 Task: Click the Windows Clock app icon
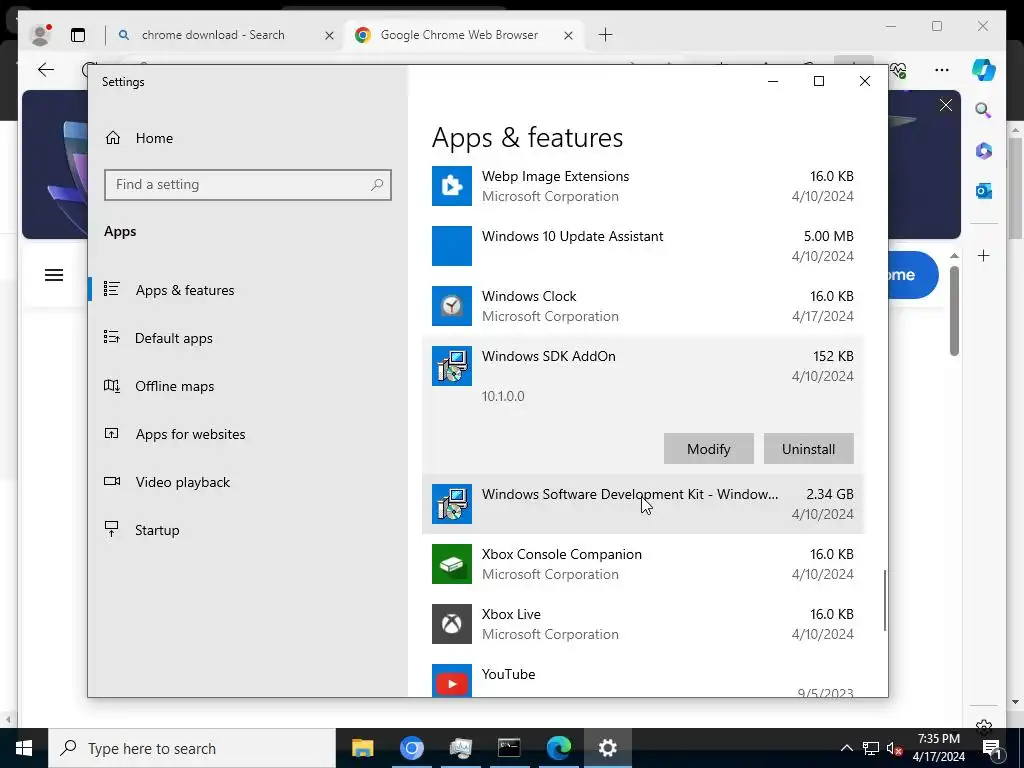click(451, 306)
